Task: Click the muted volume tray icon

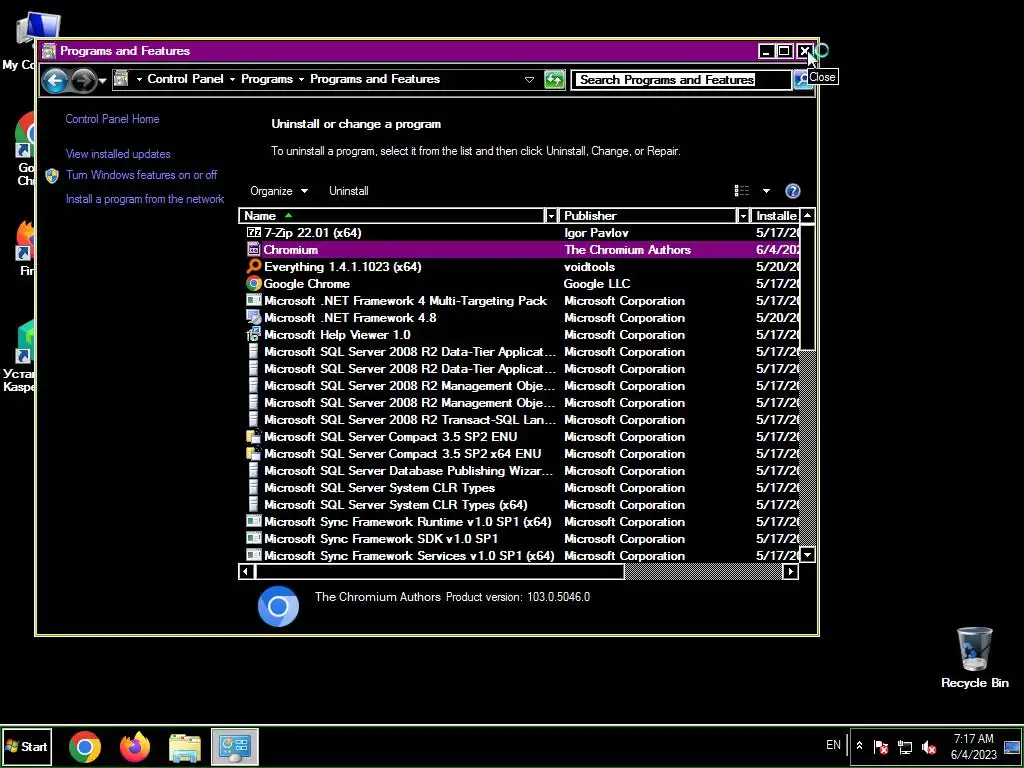Action: 928,746
